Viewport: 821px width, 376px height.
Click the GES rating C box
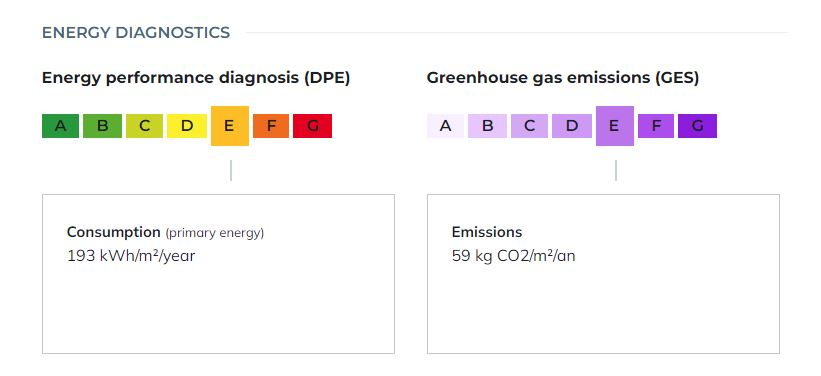tap(529, 126)
